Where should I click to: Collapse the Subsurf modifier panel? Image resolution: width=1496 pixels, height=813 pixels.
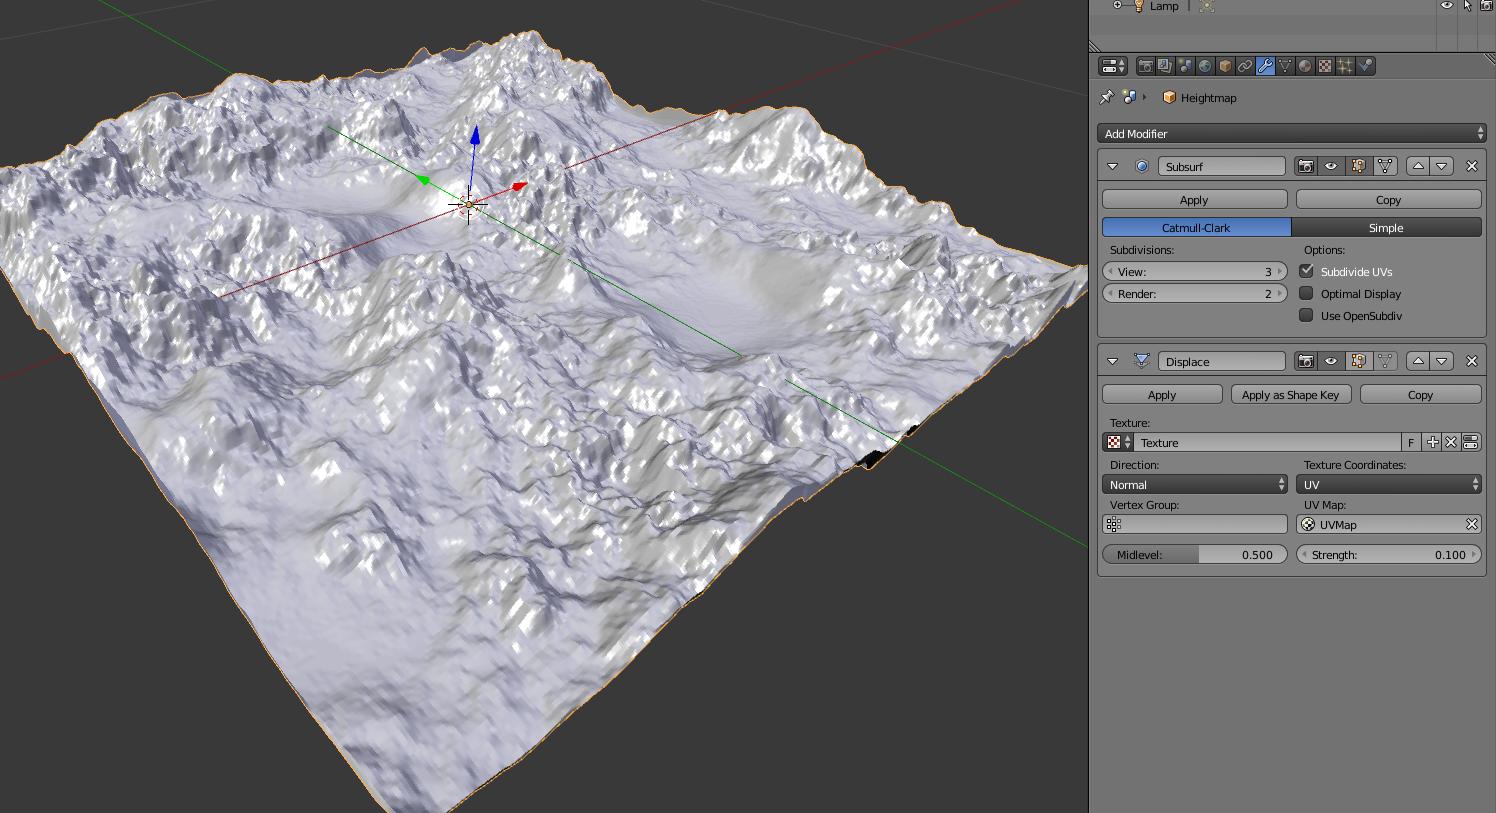tap(1113, 166)
